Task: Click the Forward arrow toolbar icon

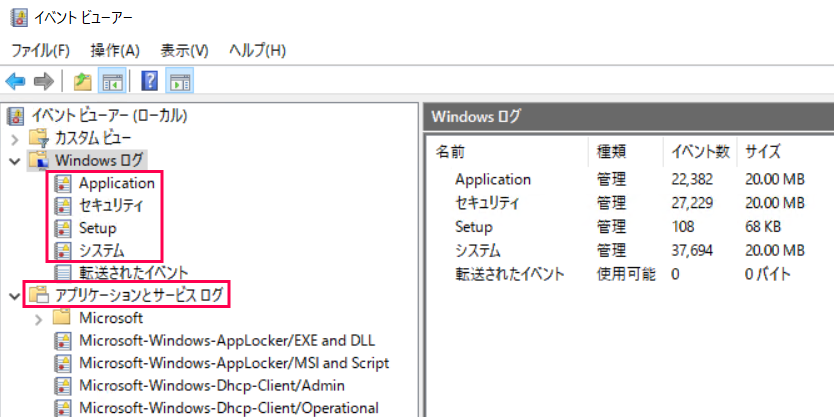Action: point(44,81)
